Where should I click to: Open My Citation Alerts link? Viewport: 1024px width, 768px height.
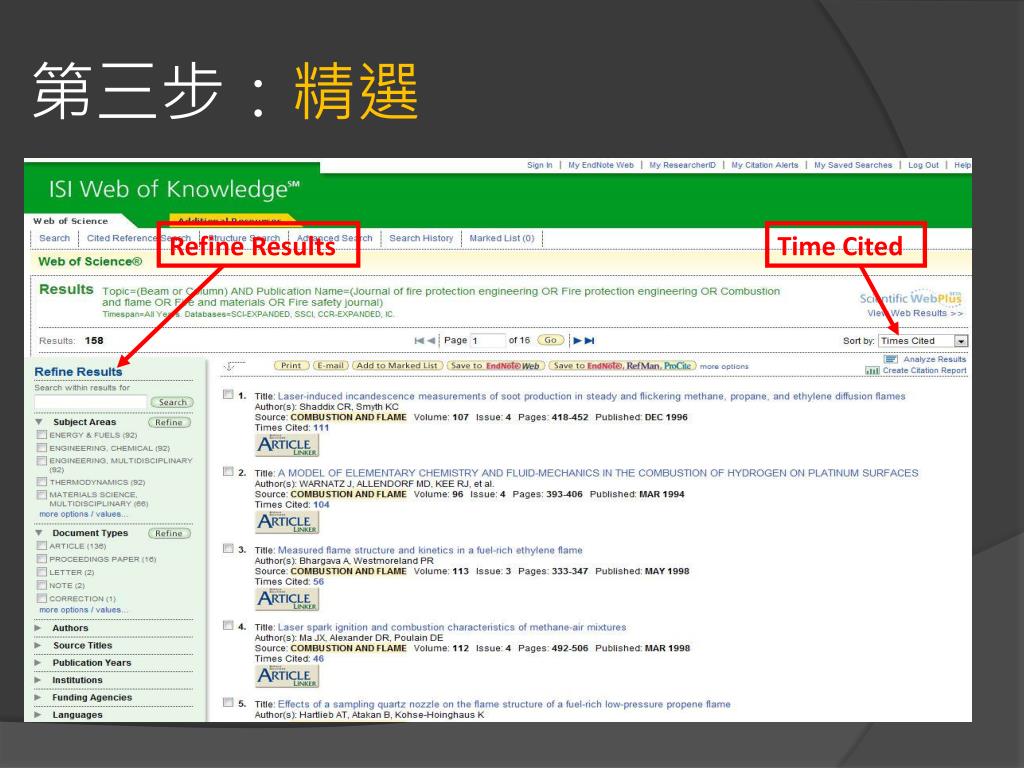click(765, 165)
